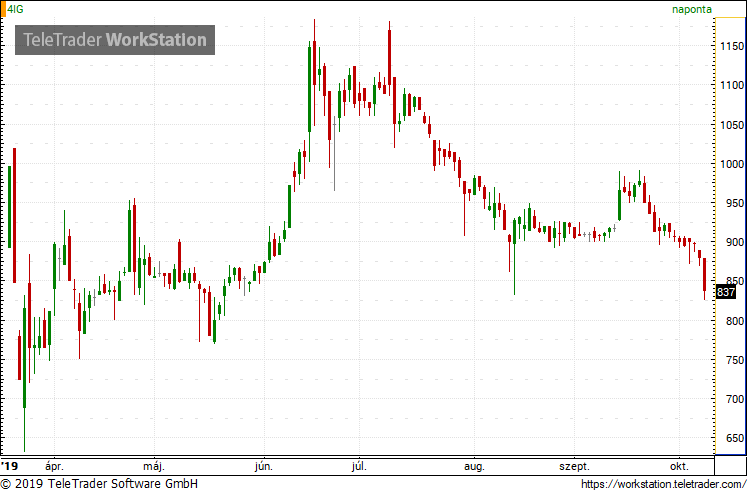Click the 950 price axis label

pyautogui.click(x=735, y=203)
